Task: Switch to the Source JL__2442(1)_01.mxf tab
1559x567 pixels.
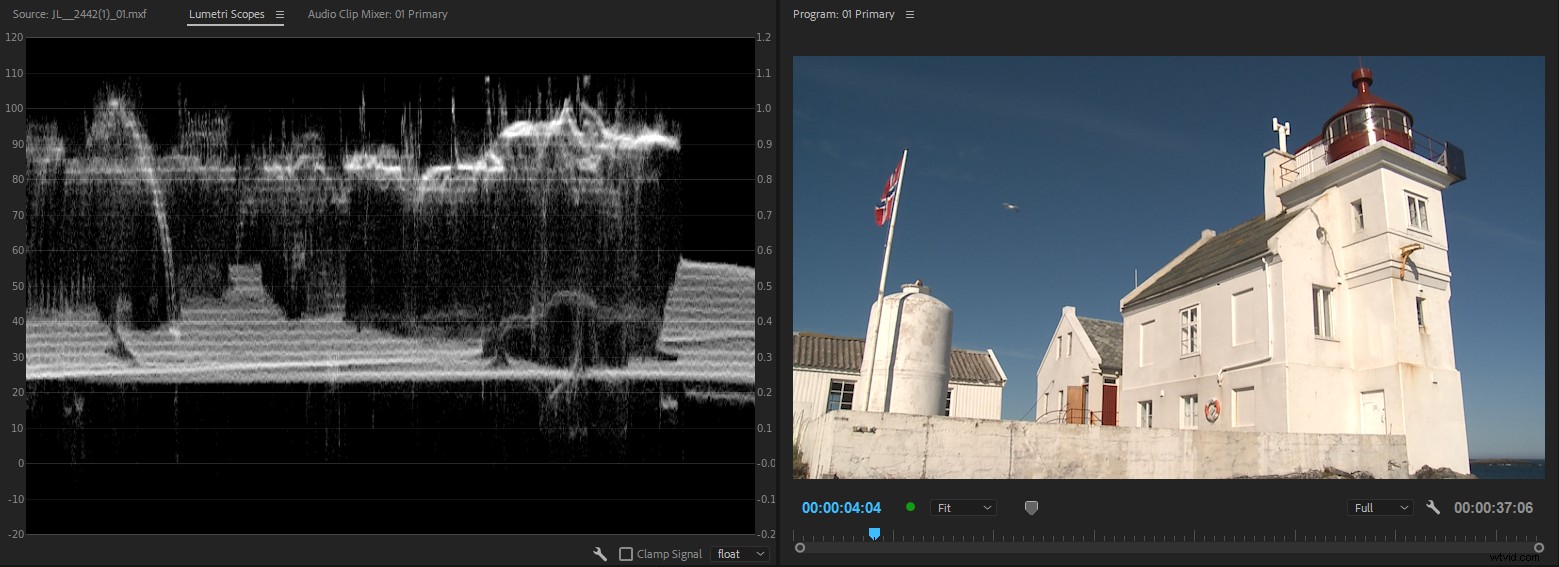Action: click(79, 15)
